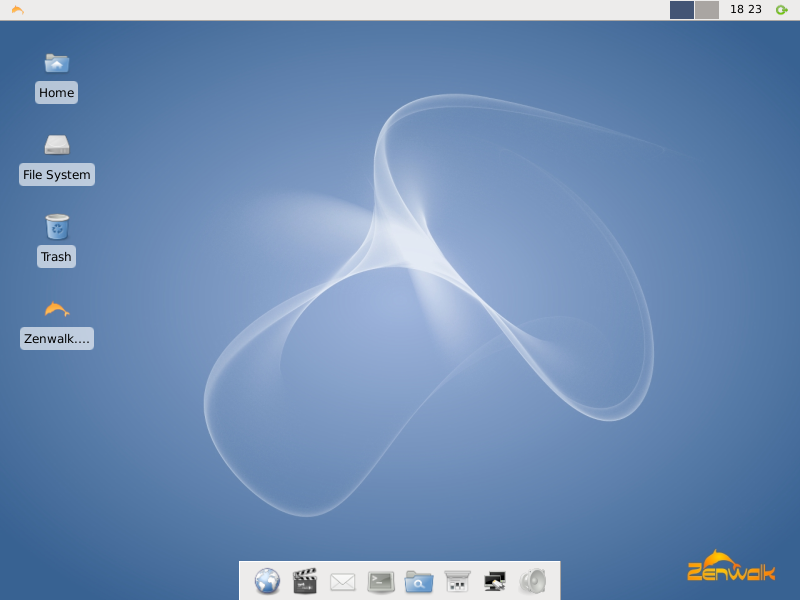Click the green logout icon in panel
The width and height of the screenshot is (800, 600).
click(782, 10)
